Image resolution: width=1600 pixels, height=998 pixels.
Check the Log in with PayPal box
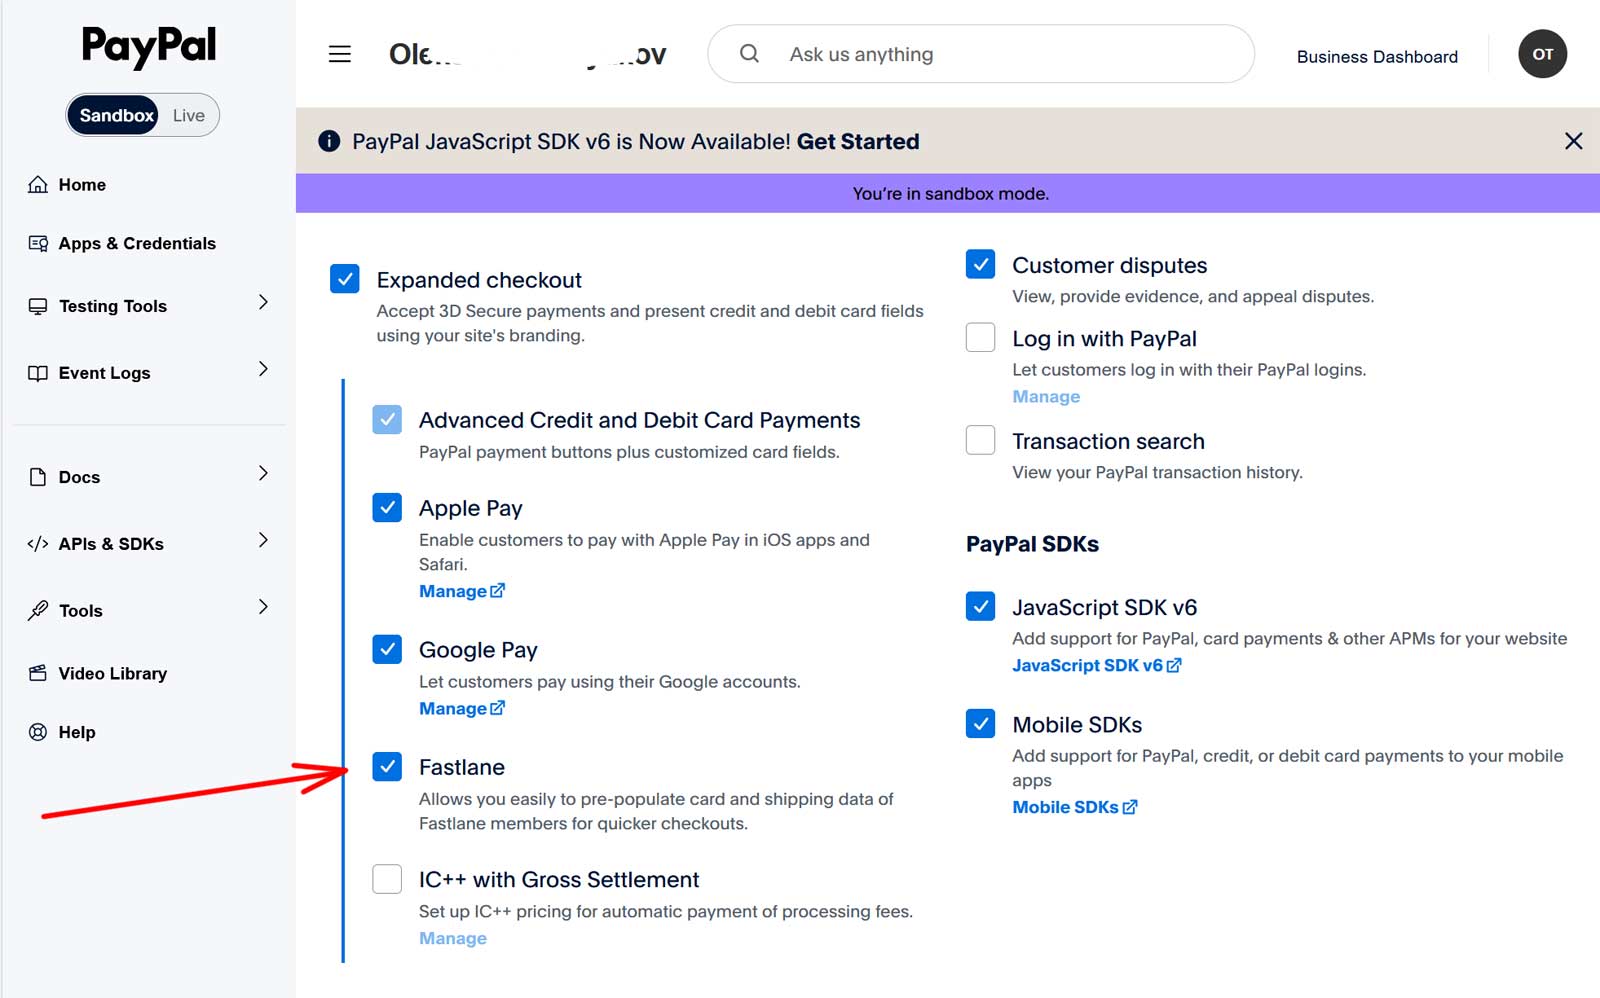(980, 338)
